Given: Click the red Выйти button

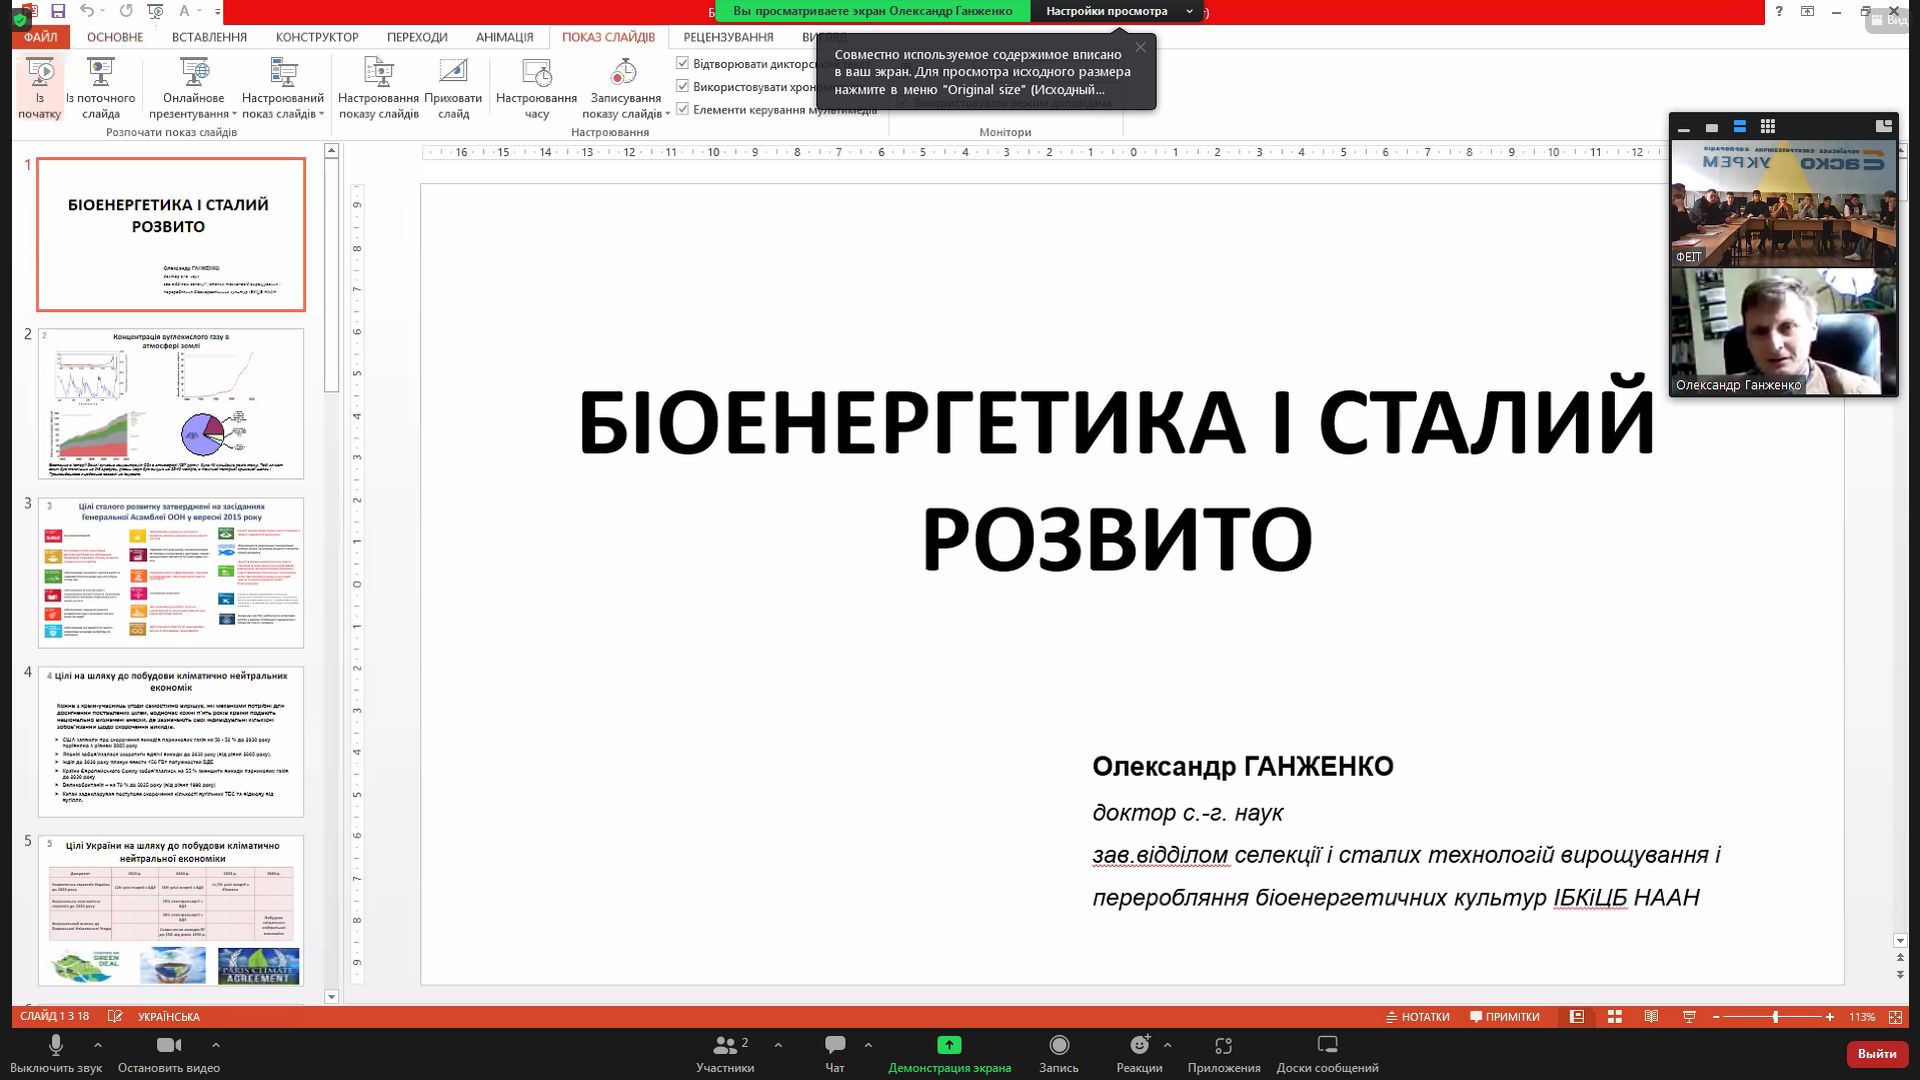Looking at the screenshot, I should pyautogui.click(x=1876, y=1053).
